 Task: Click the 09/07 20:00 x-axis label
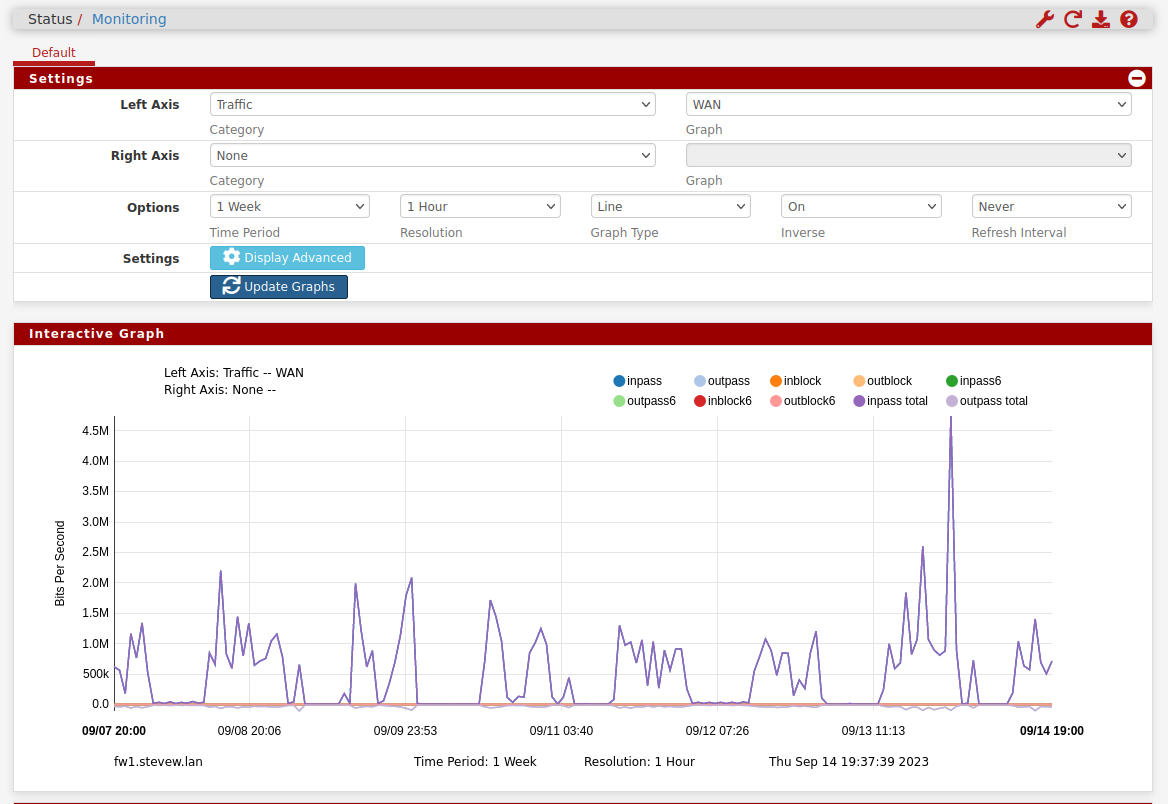(x=114, y=731)
